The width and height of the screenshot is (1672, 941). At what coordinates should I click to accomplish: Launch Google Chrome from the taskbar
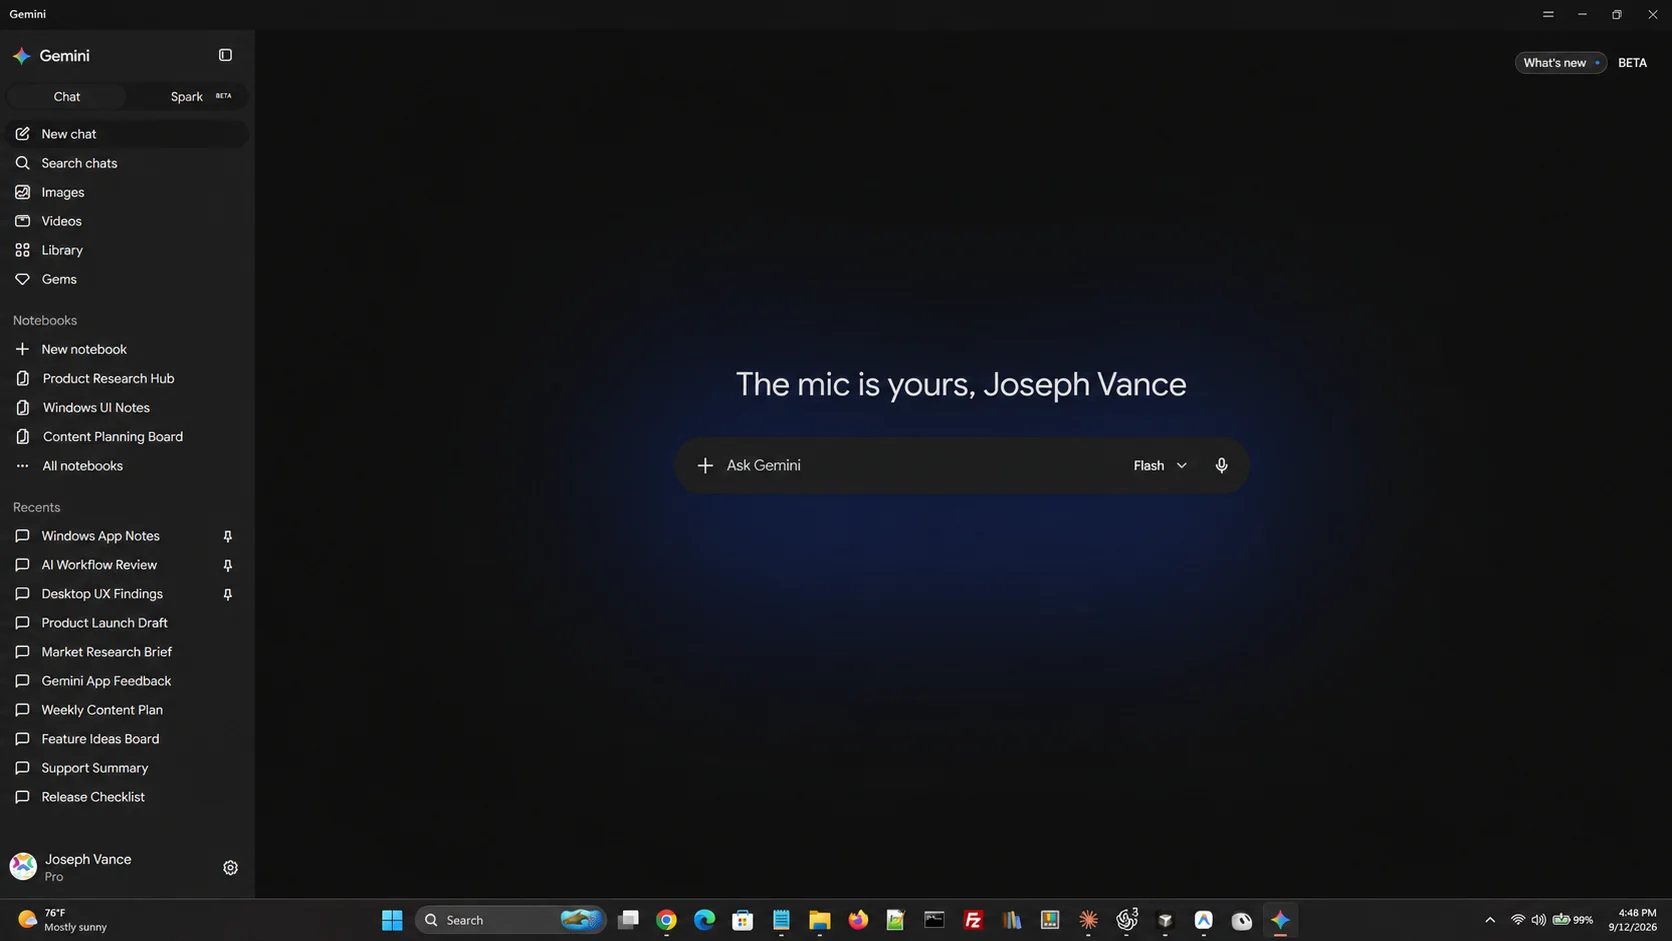[x=666, y=920]
